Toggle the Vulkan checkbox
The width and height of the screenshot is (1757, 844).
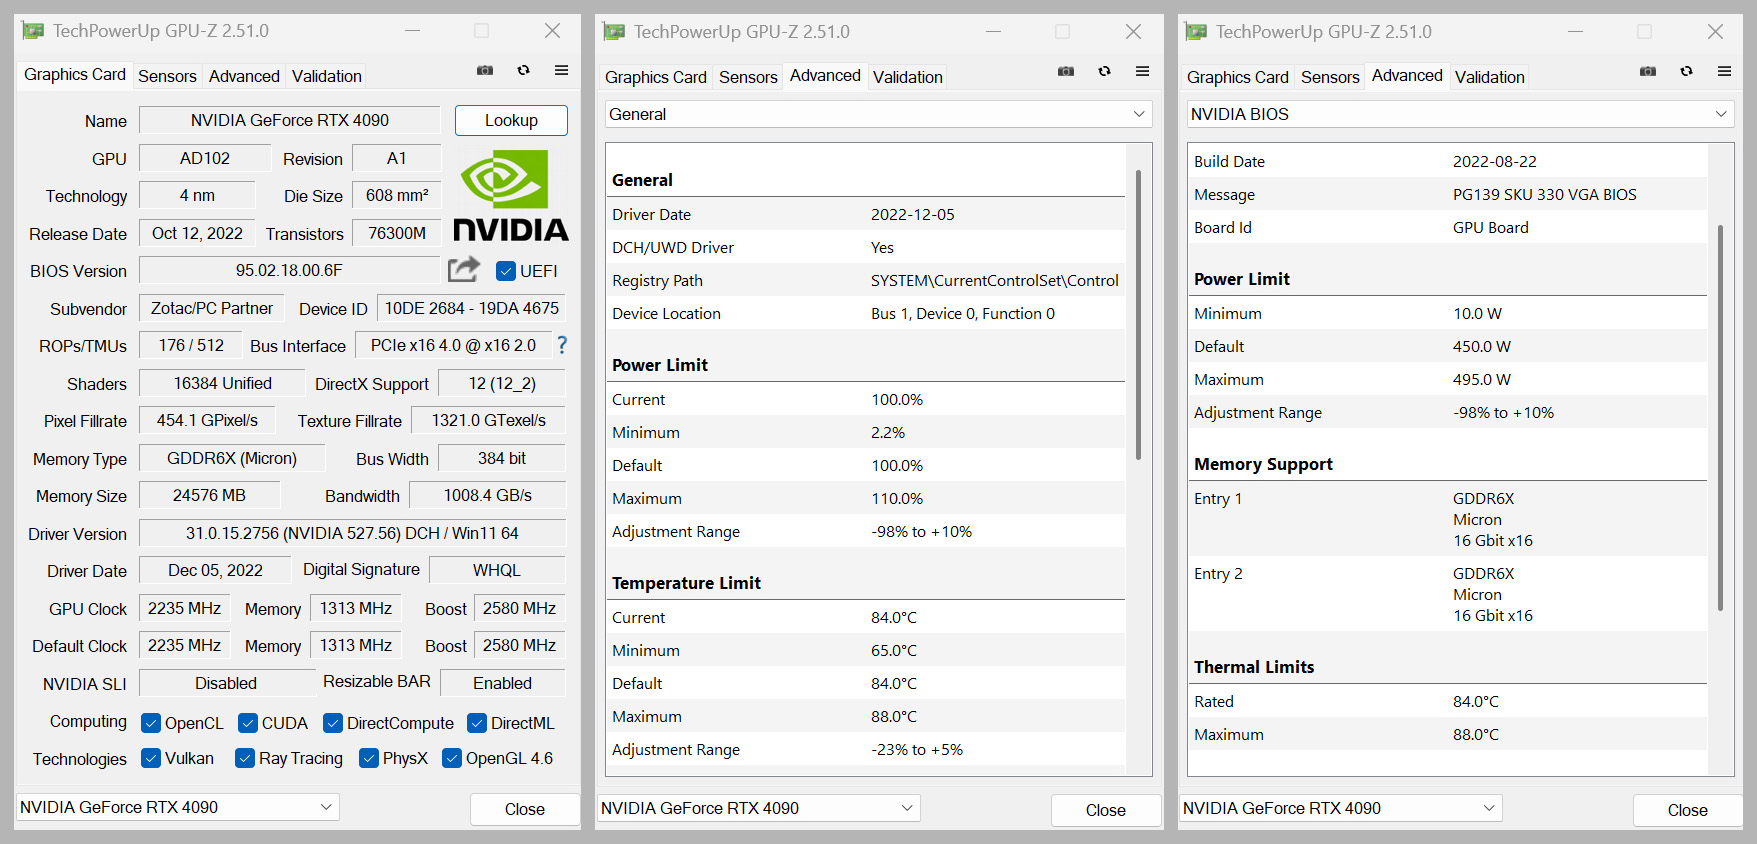(x=151, y=758)
